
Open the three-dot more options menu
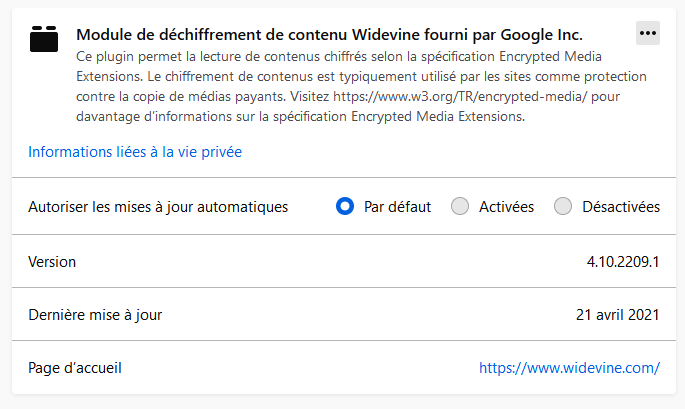coord(648,33)
